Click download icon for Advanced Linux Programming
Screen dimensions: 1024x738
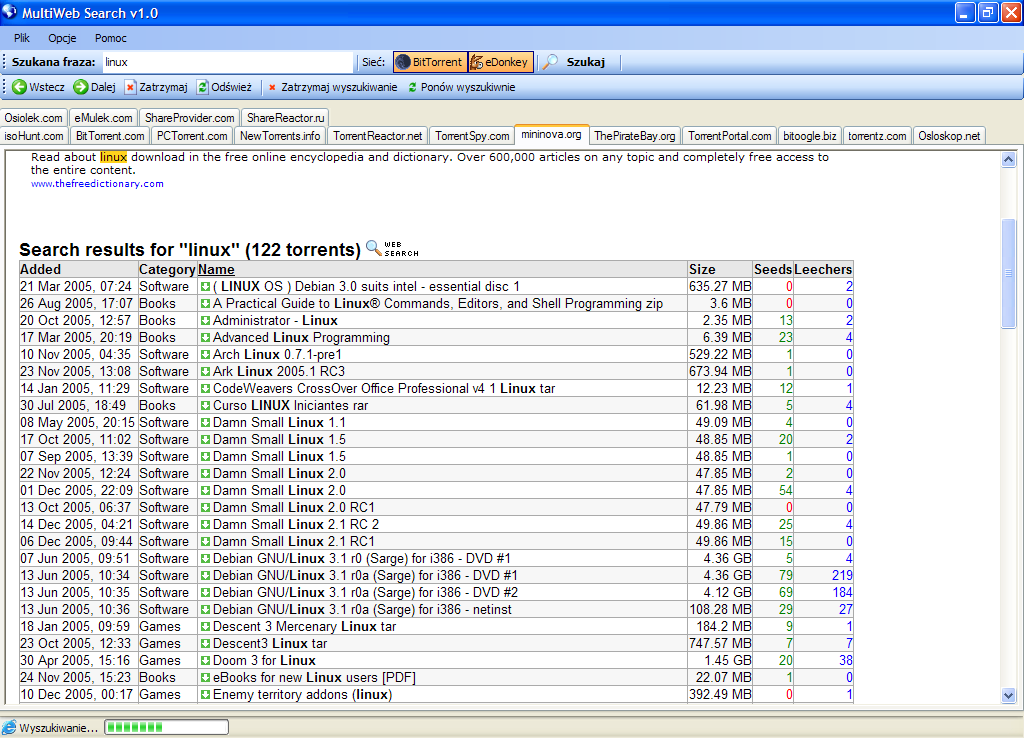click(205, 338)
